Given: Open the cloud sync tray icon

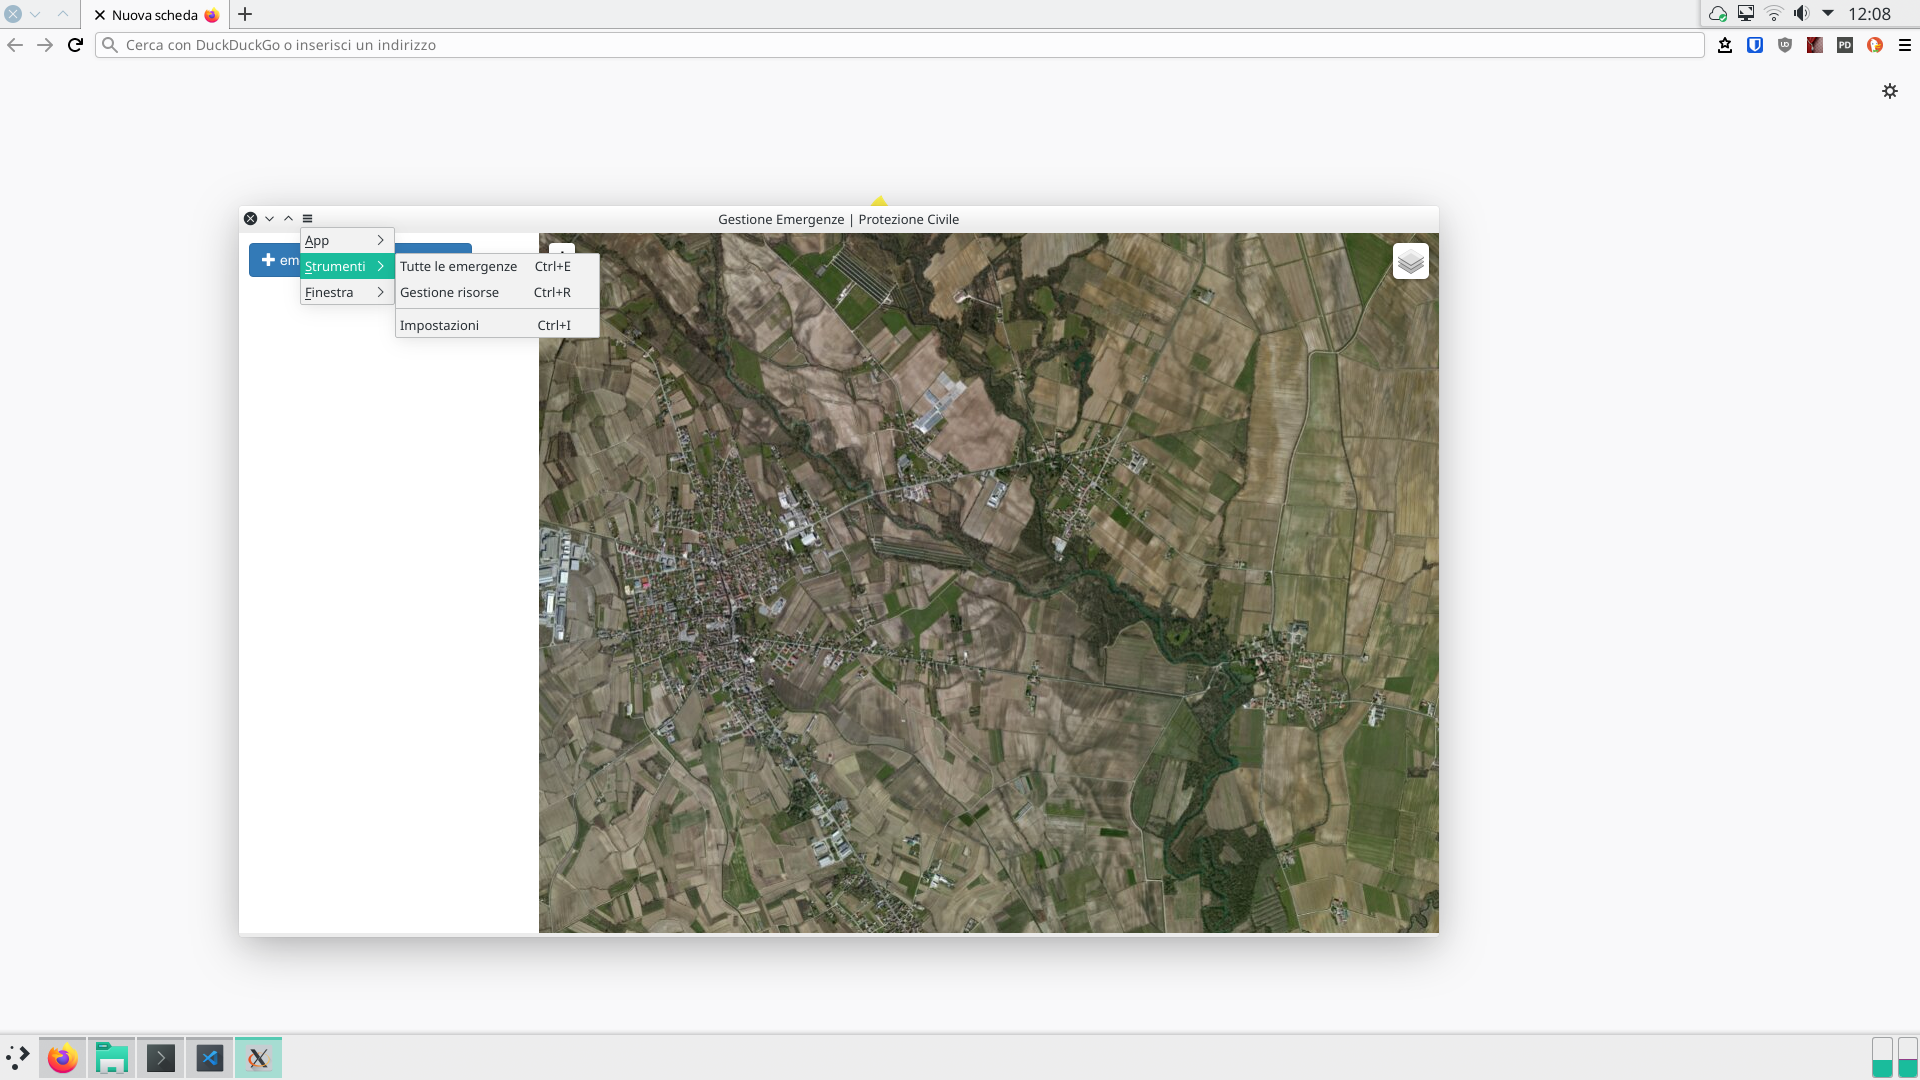Looking at the screenshot, I should tap(1718, 14).
